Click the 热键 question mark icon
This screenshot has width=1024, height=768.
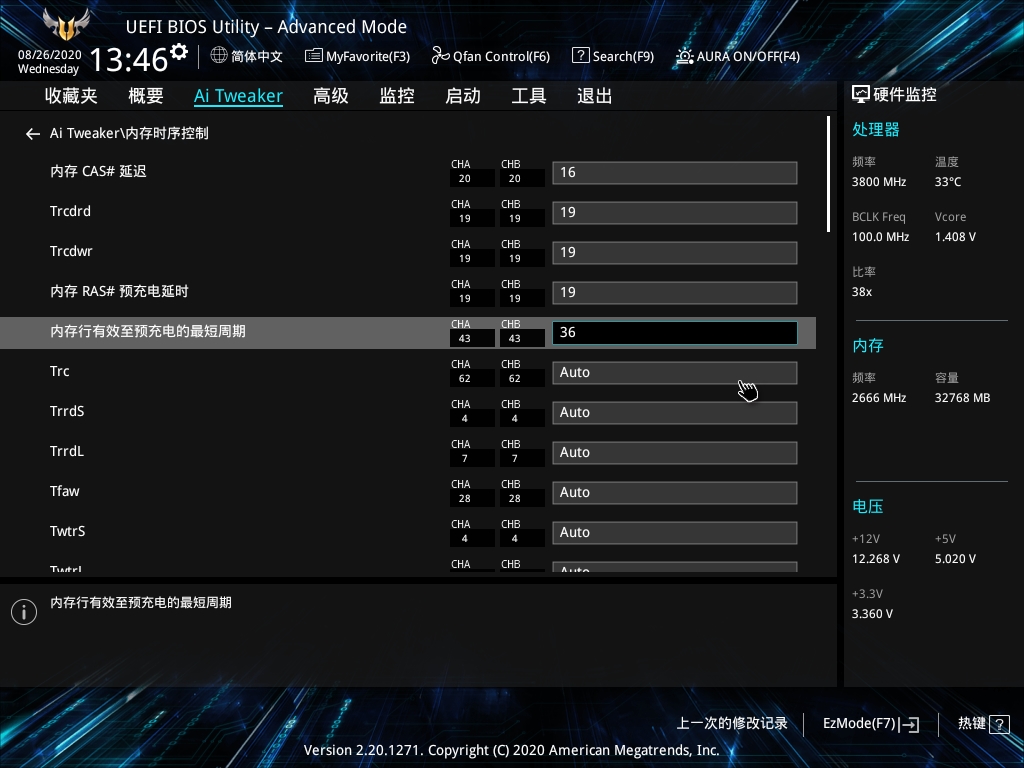pos(999,724)
